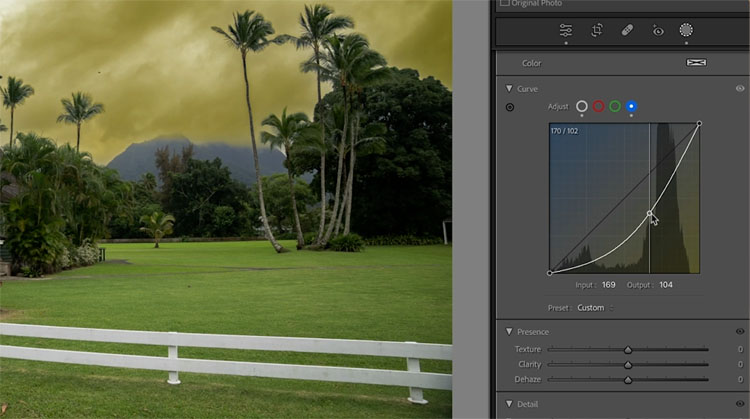
Task: Select the white RGB curve channel
Action: click(582, 106)
